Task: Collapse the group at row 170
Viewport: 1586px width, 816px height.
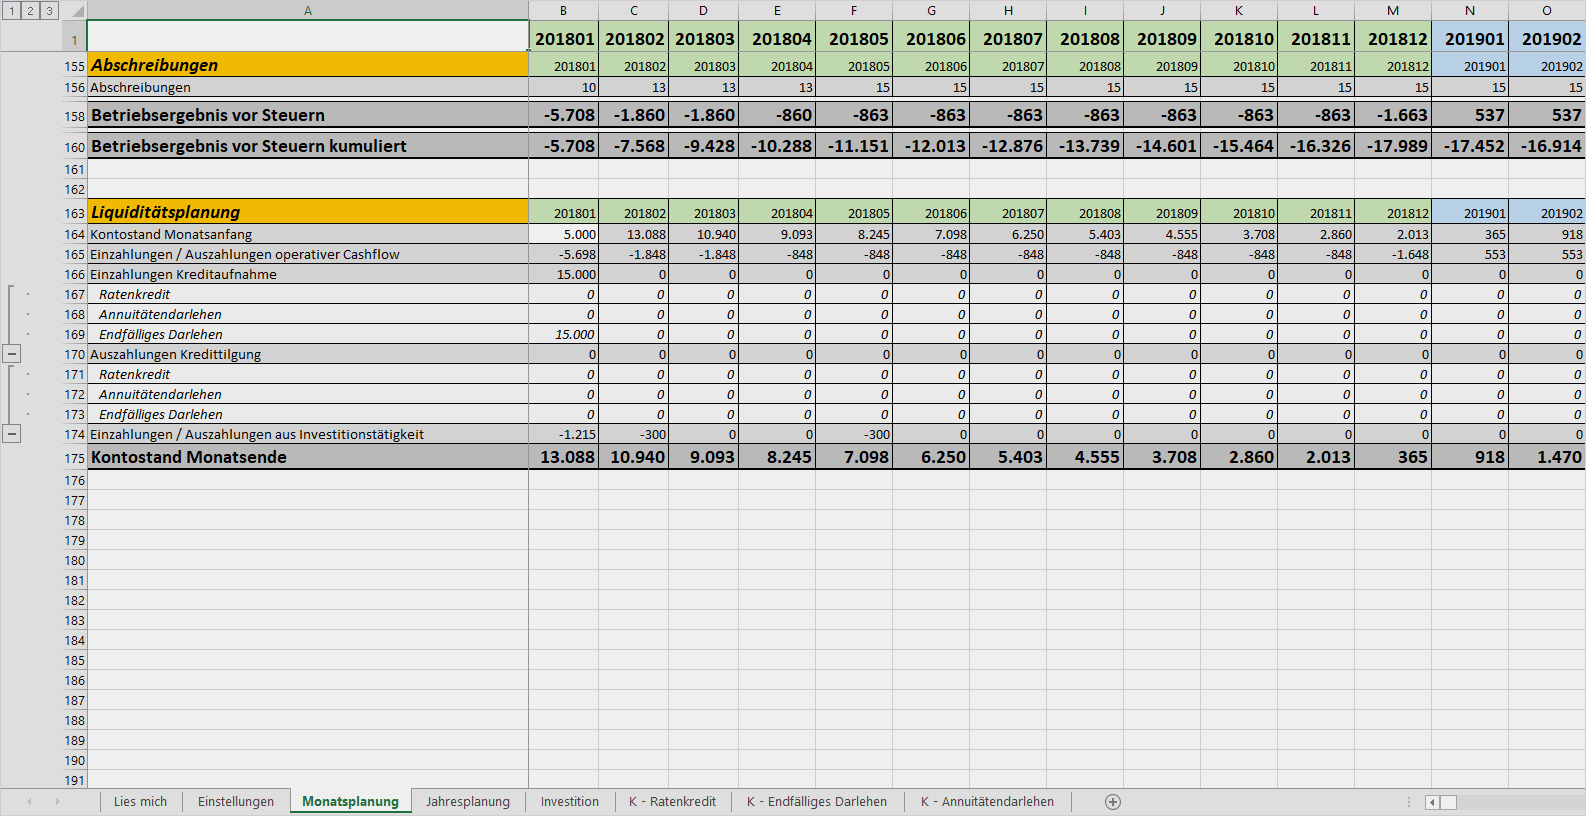Action: click(x=12, y=354)
